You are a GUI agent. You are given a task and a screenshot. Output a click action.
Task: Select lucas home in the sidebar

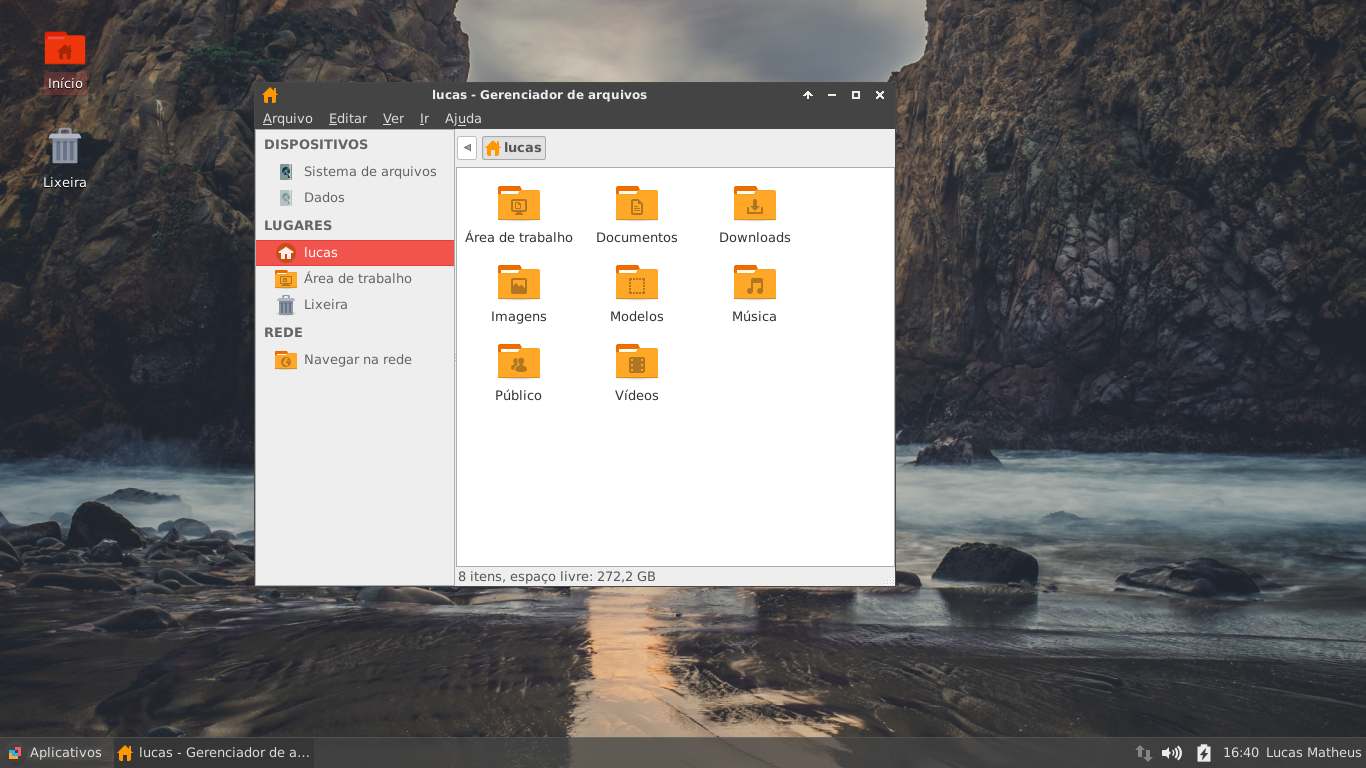pyautogui.click(x=355, y=252)
